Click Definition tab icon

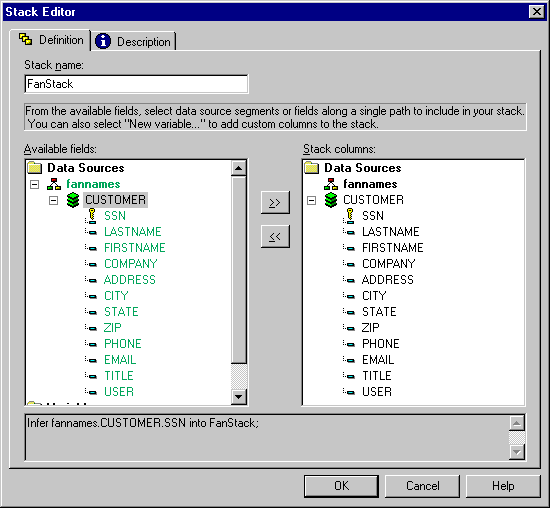point(25,39)
